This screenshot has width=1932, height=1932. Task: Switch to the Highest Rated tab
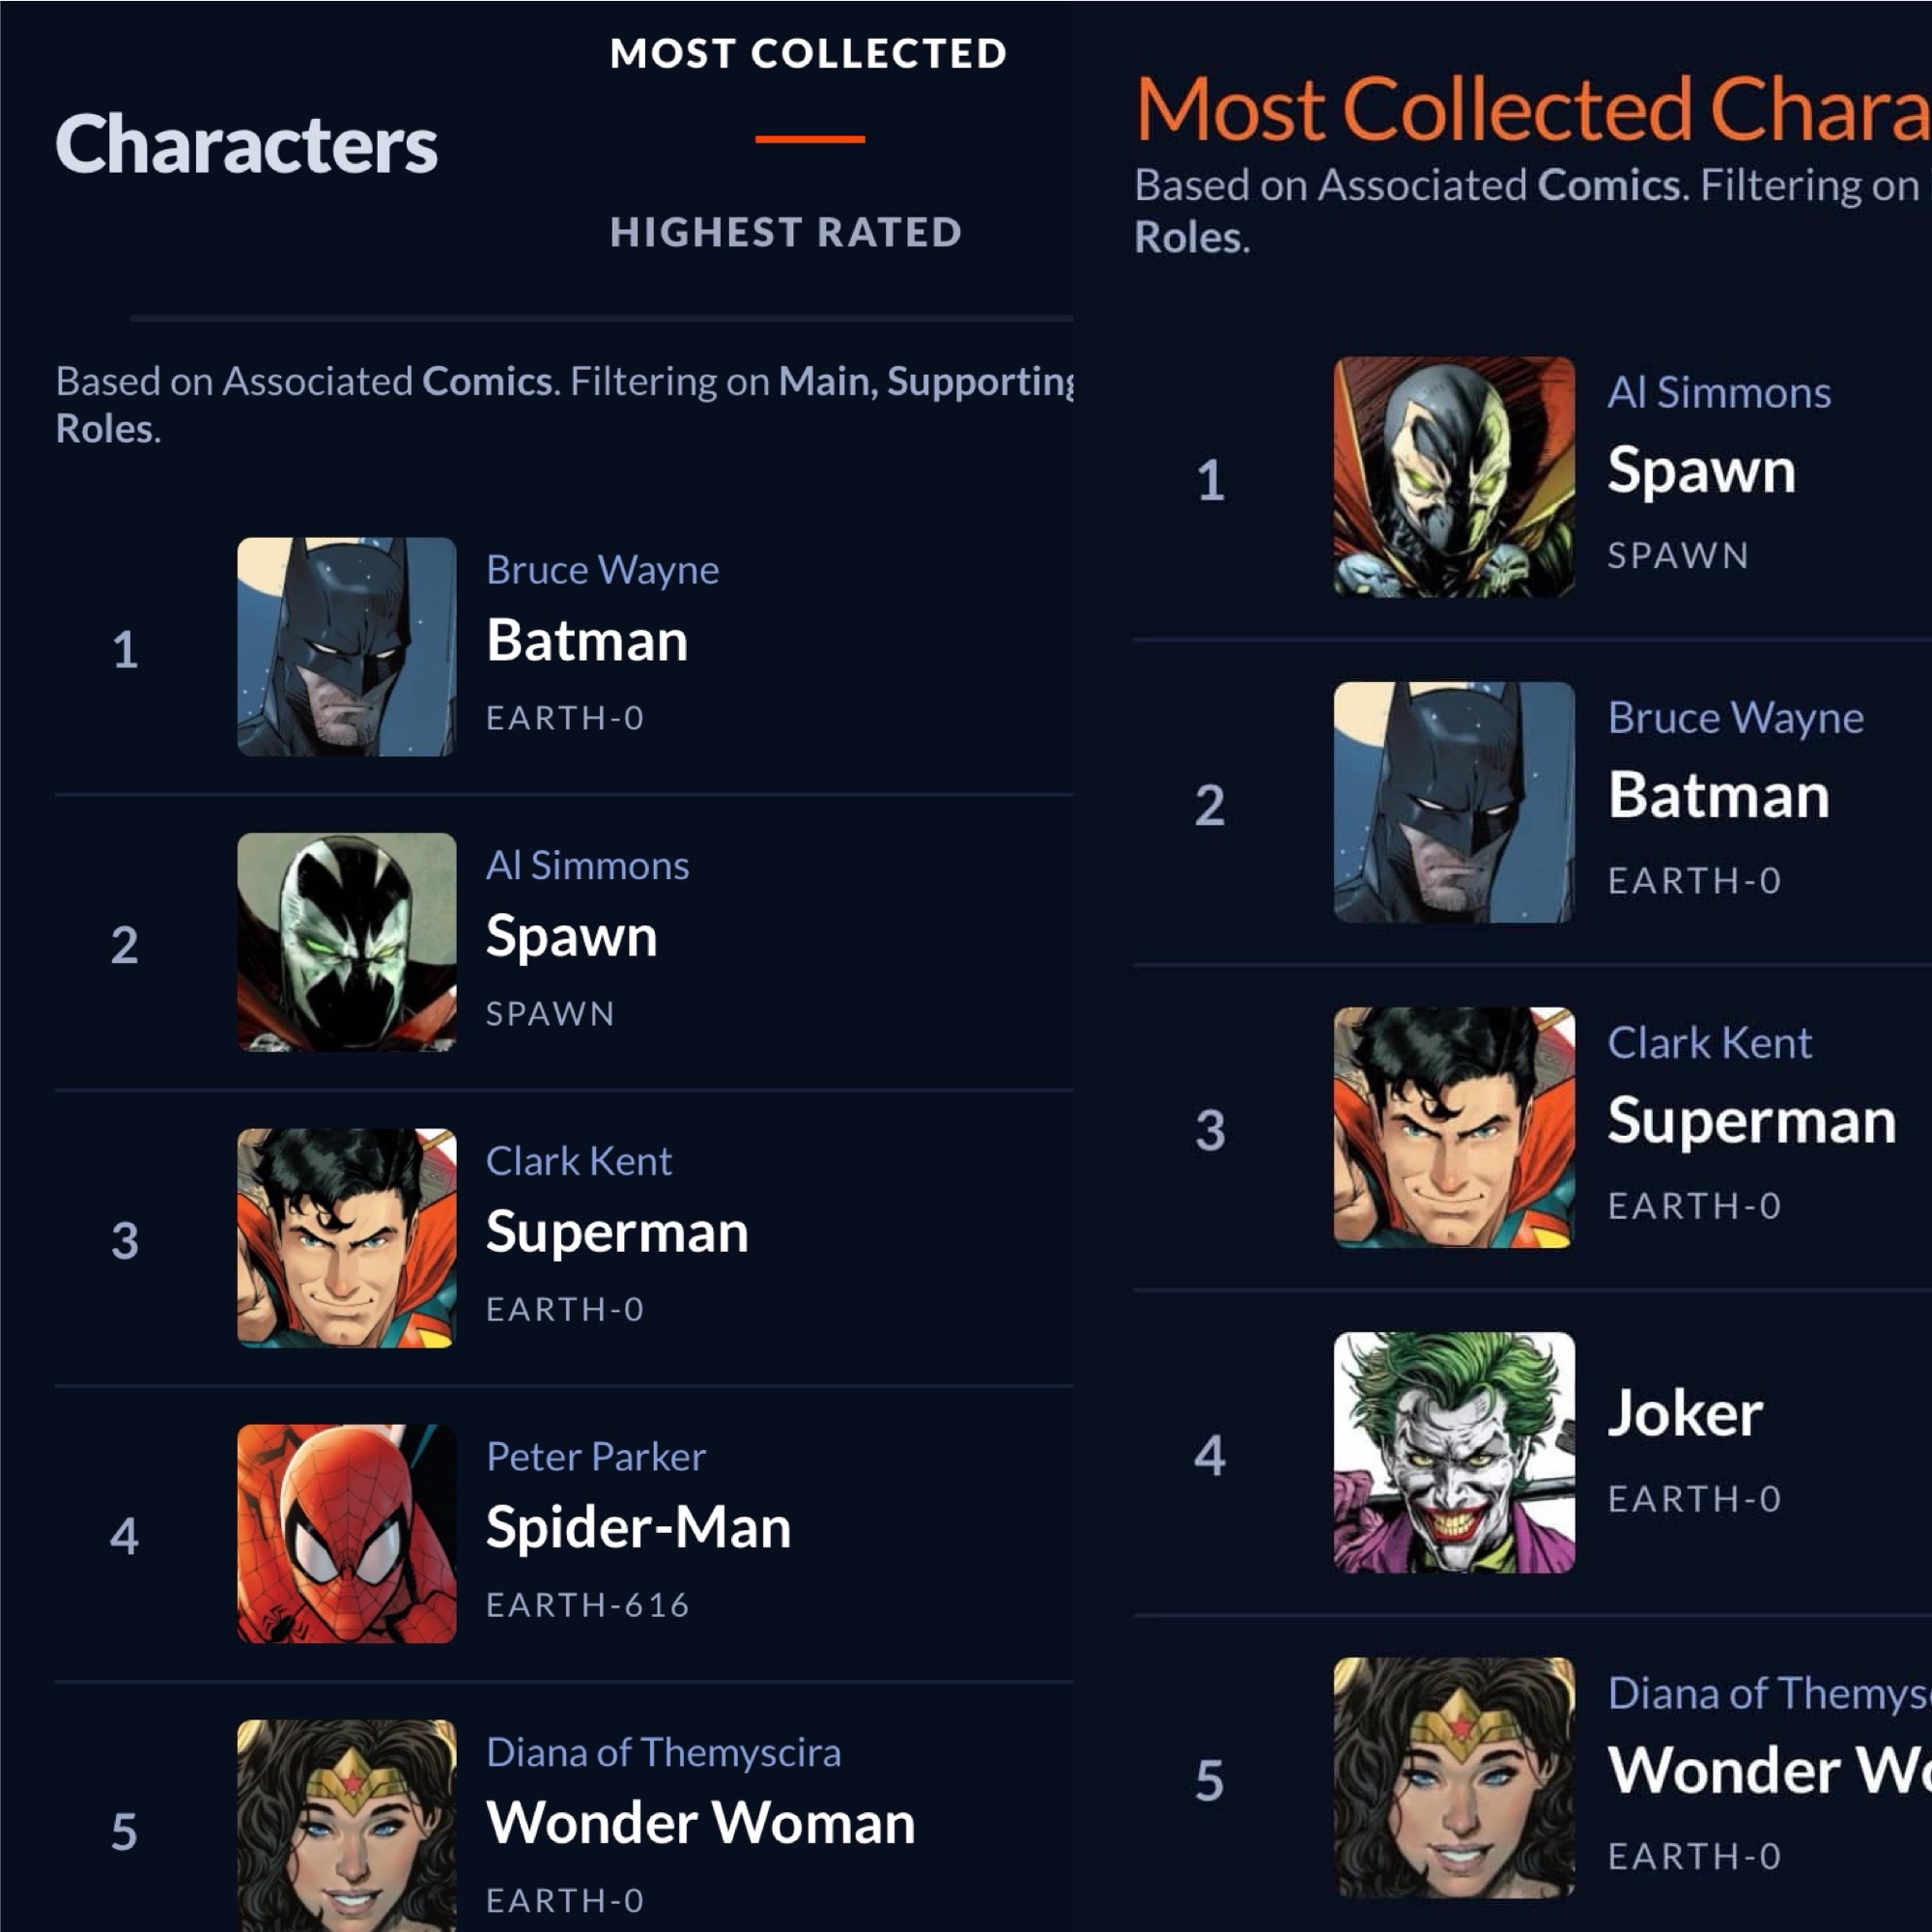(x=786, y=232)
